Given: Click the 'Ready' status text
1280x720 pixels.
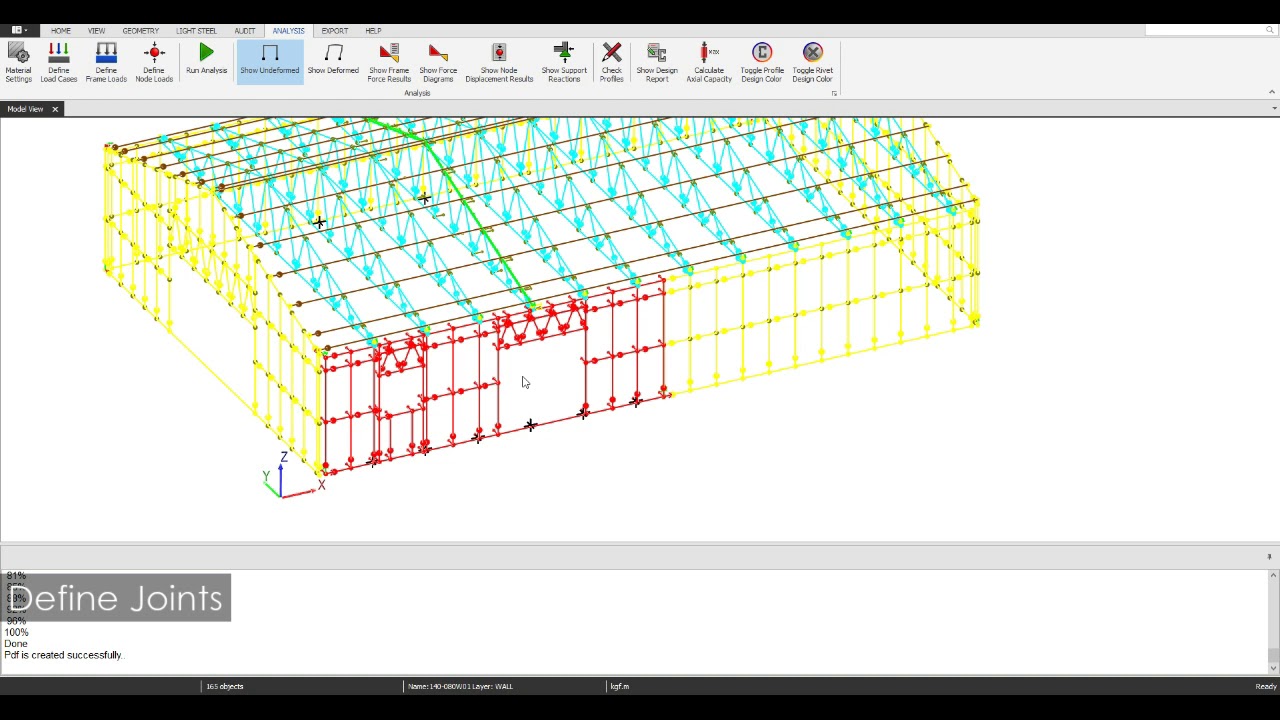Looking at the screenshot, I should 1266,686.
